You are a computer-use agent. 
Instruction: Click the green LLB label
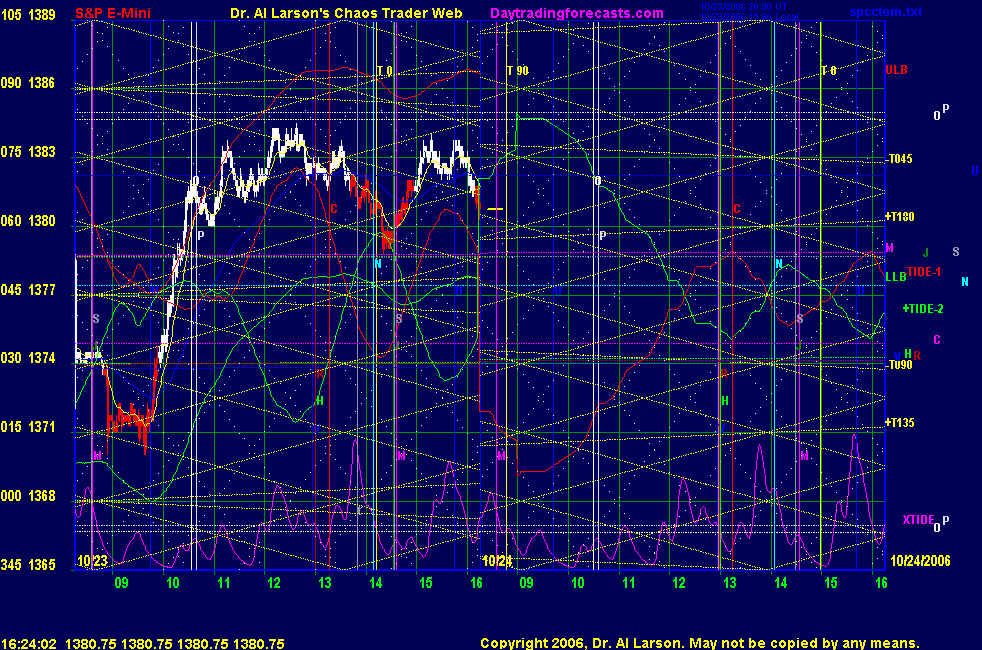pyautogui.click(x=896, y=277)
